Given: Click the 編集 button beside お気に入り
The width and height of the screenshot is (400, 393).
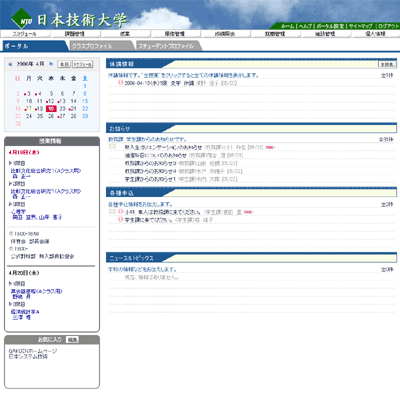Looking at the screenshot, I should coord(72,340).
